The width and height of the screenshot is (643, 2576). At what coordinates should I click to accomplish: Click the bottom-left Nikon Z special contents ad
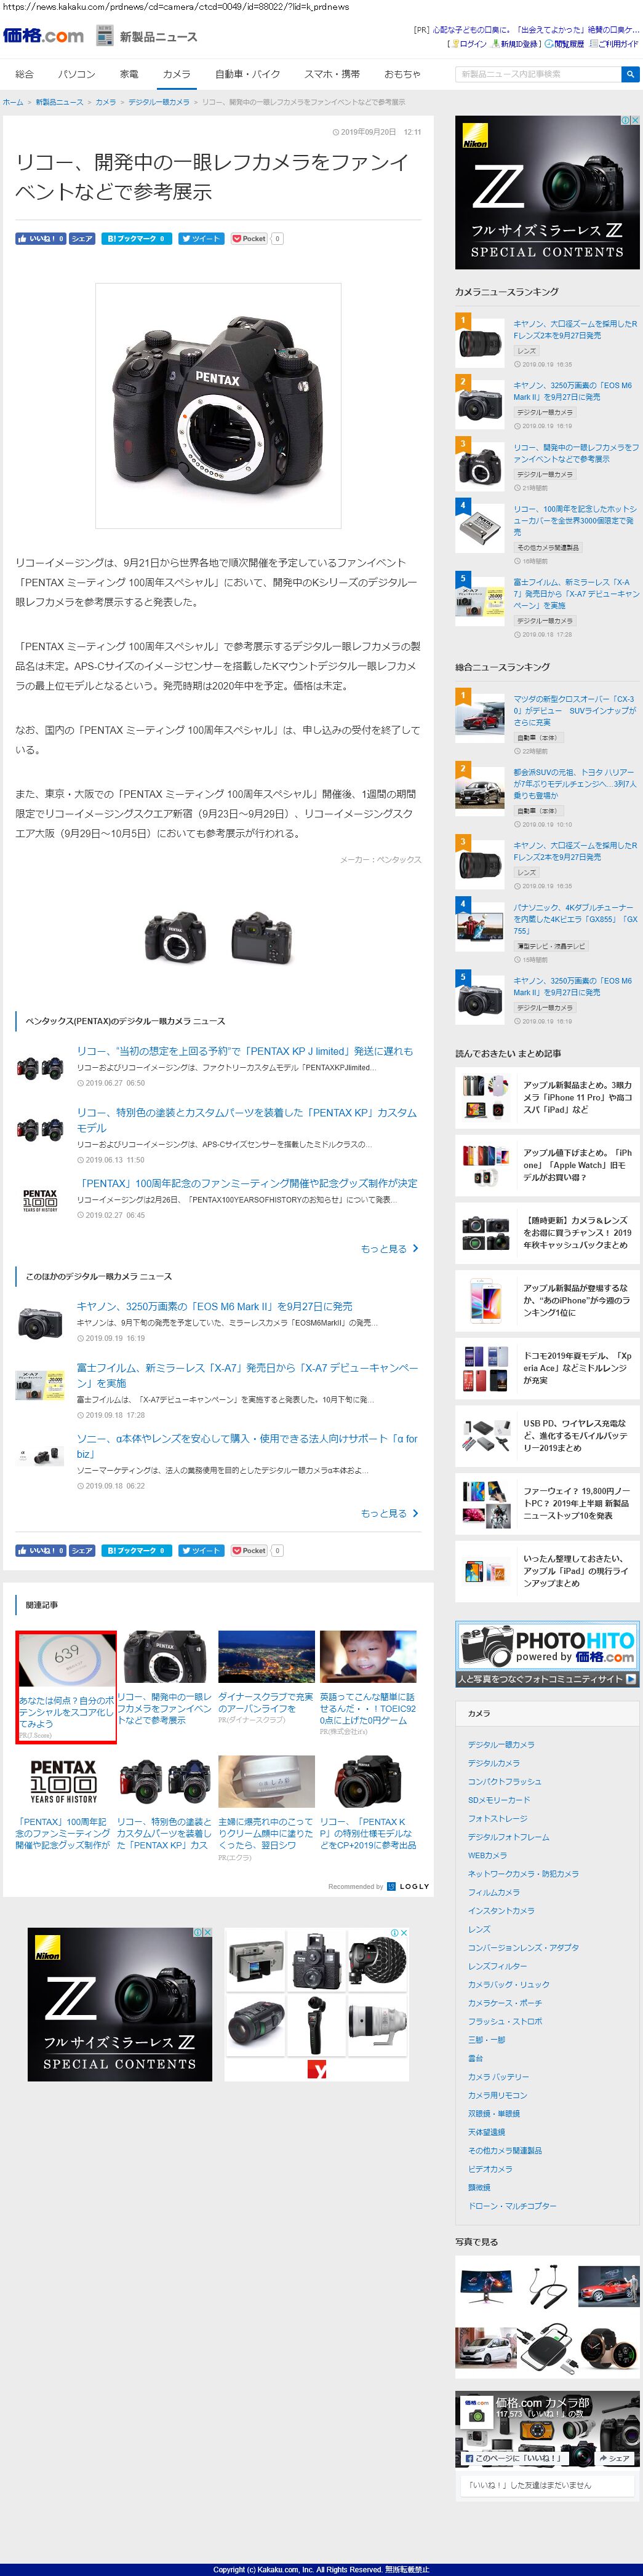pyautogui.click(x=120, y=2004)
